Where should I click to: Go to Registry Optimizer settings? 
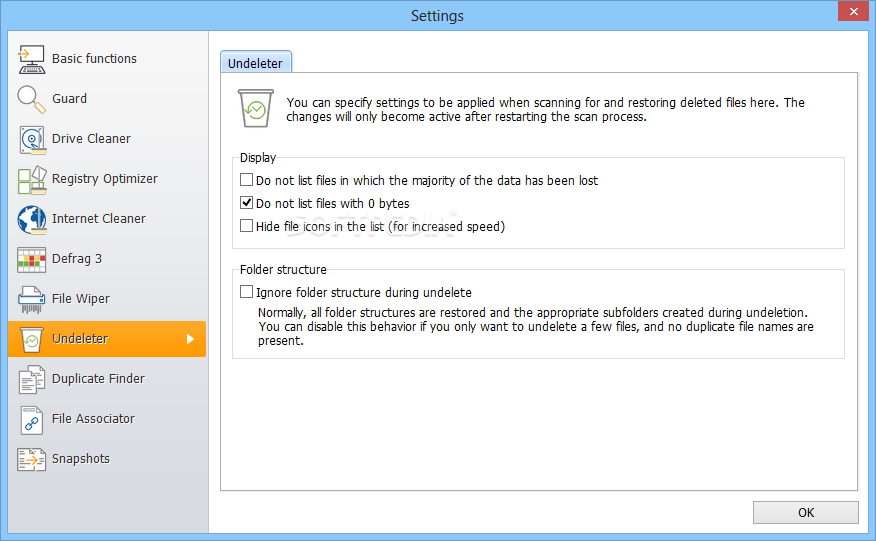point(104,179)
